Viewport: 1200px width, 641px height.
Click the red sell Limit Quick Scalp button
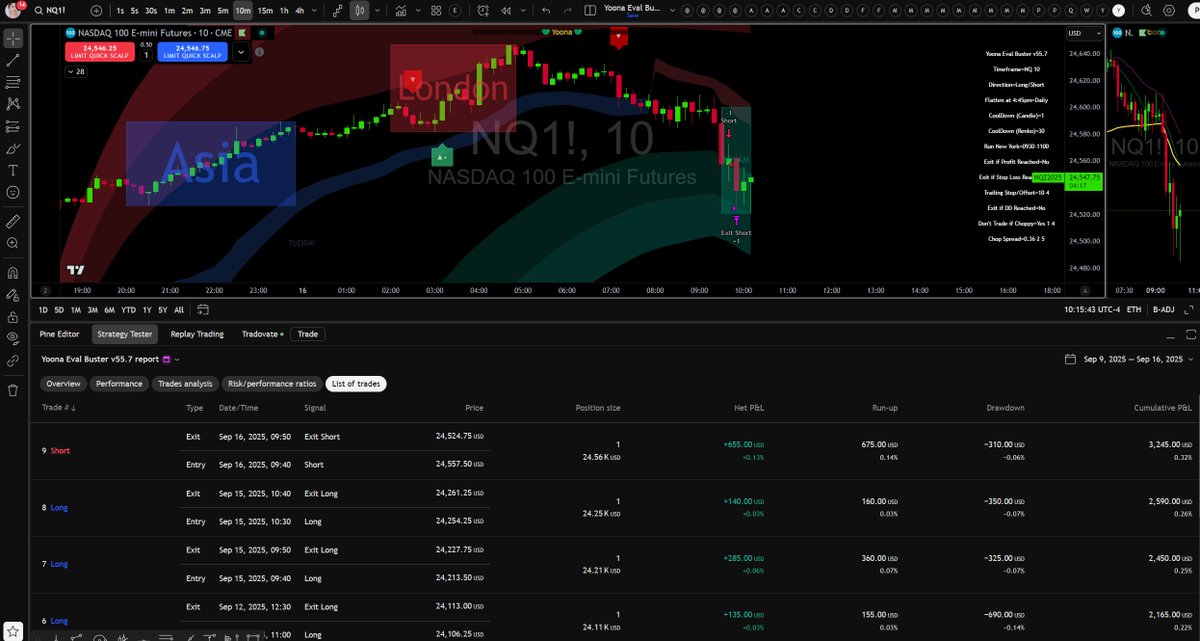pyautogui.click(x=99, y=51)
